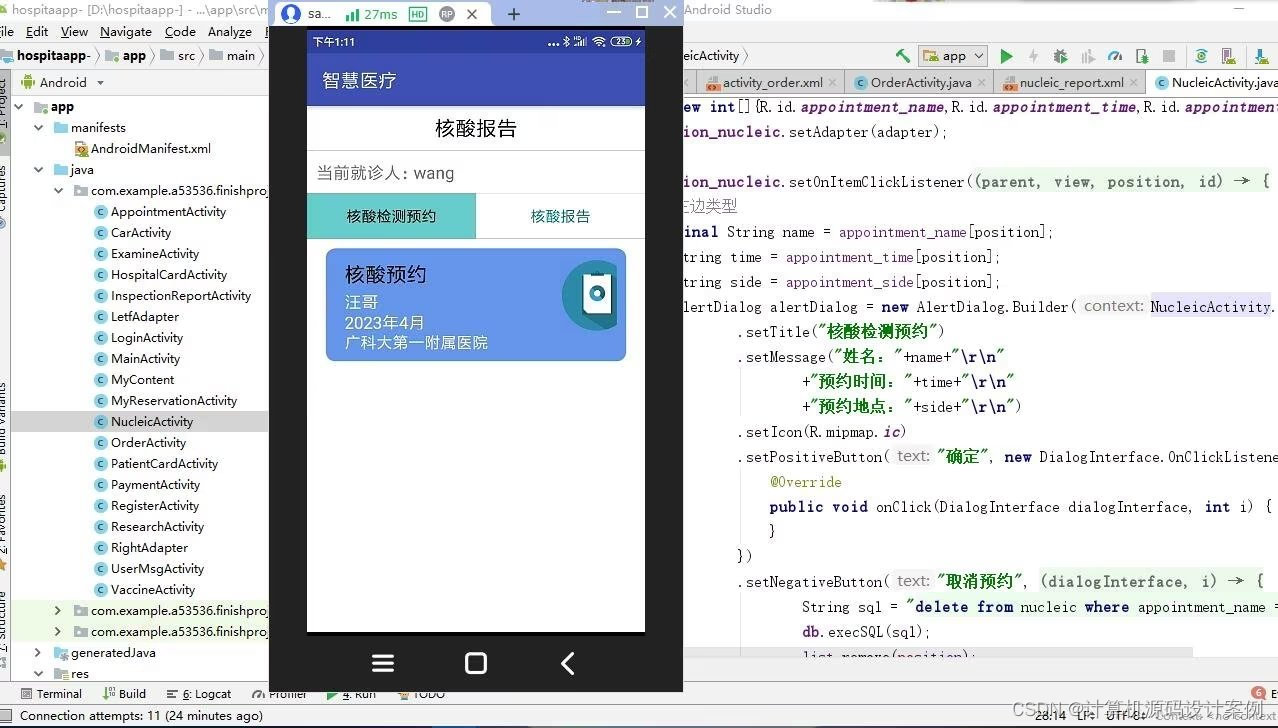The height and width of the screenshot is (728, 1278).
Task: Open the Profiler using the gauge icon
Action: (x=1114, y=56)
